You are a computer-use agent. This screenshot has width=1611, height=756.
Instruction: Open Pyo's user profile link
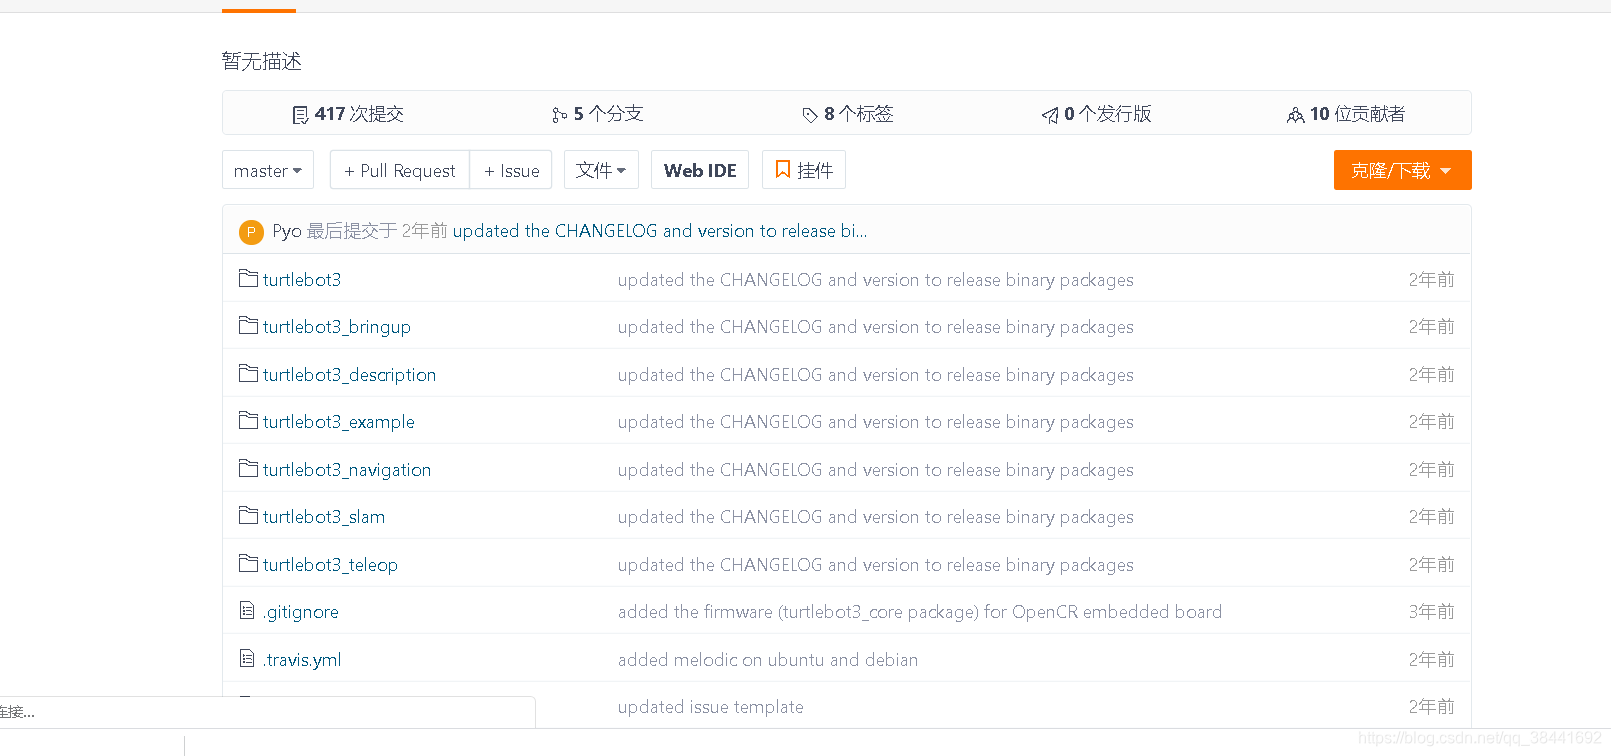[287, 231]
